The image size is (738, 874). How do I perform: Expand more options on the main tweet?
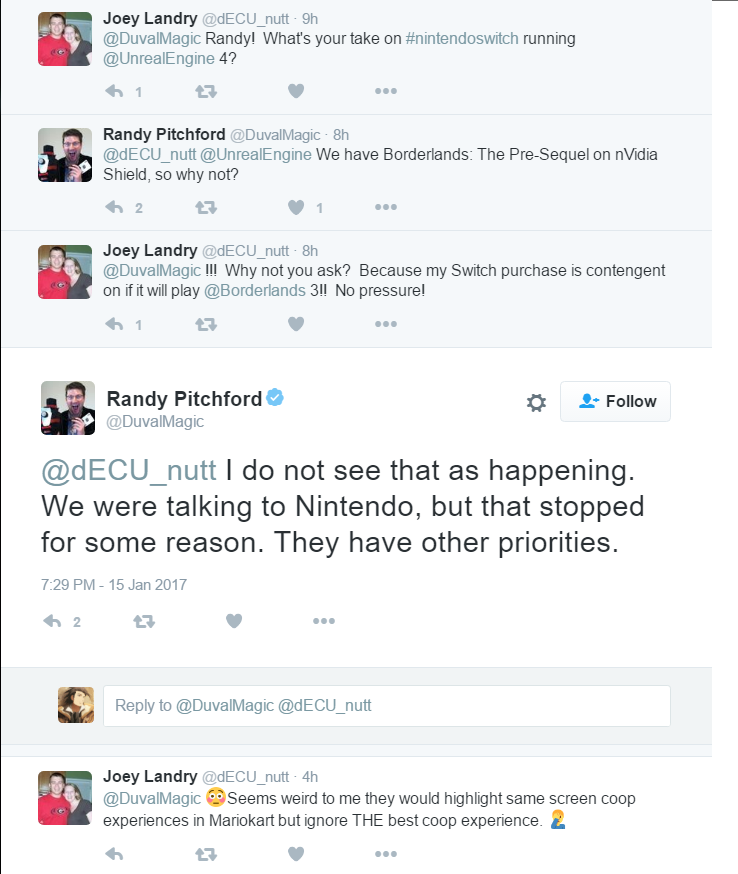[x=324, y=621]
